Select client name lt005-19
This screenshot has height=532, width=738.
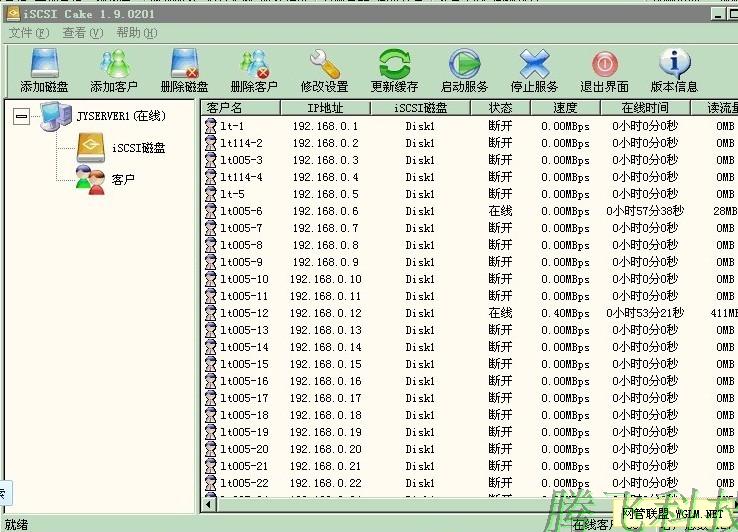244,432
